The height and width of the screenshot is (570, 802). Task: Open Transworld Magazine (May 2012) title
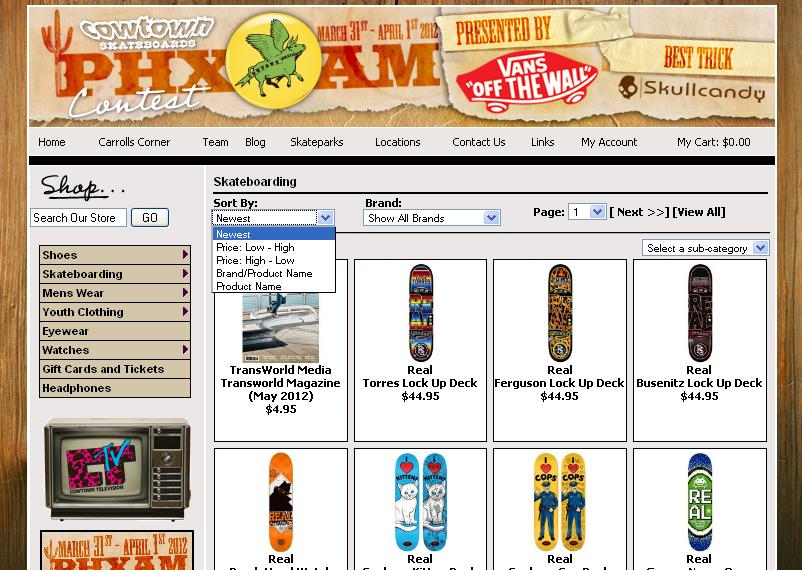[280, 389]
